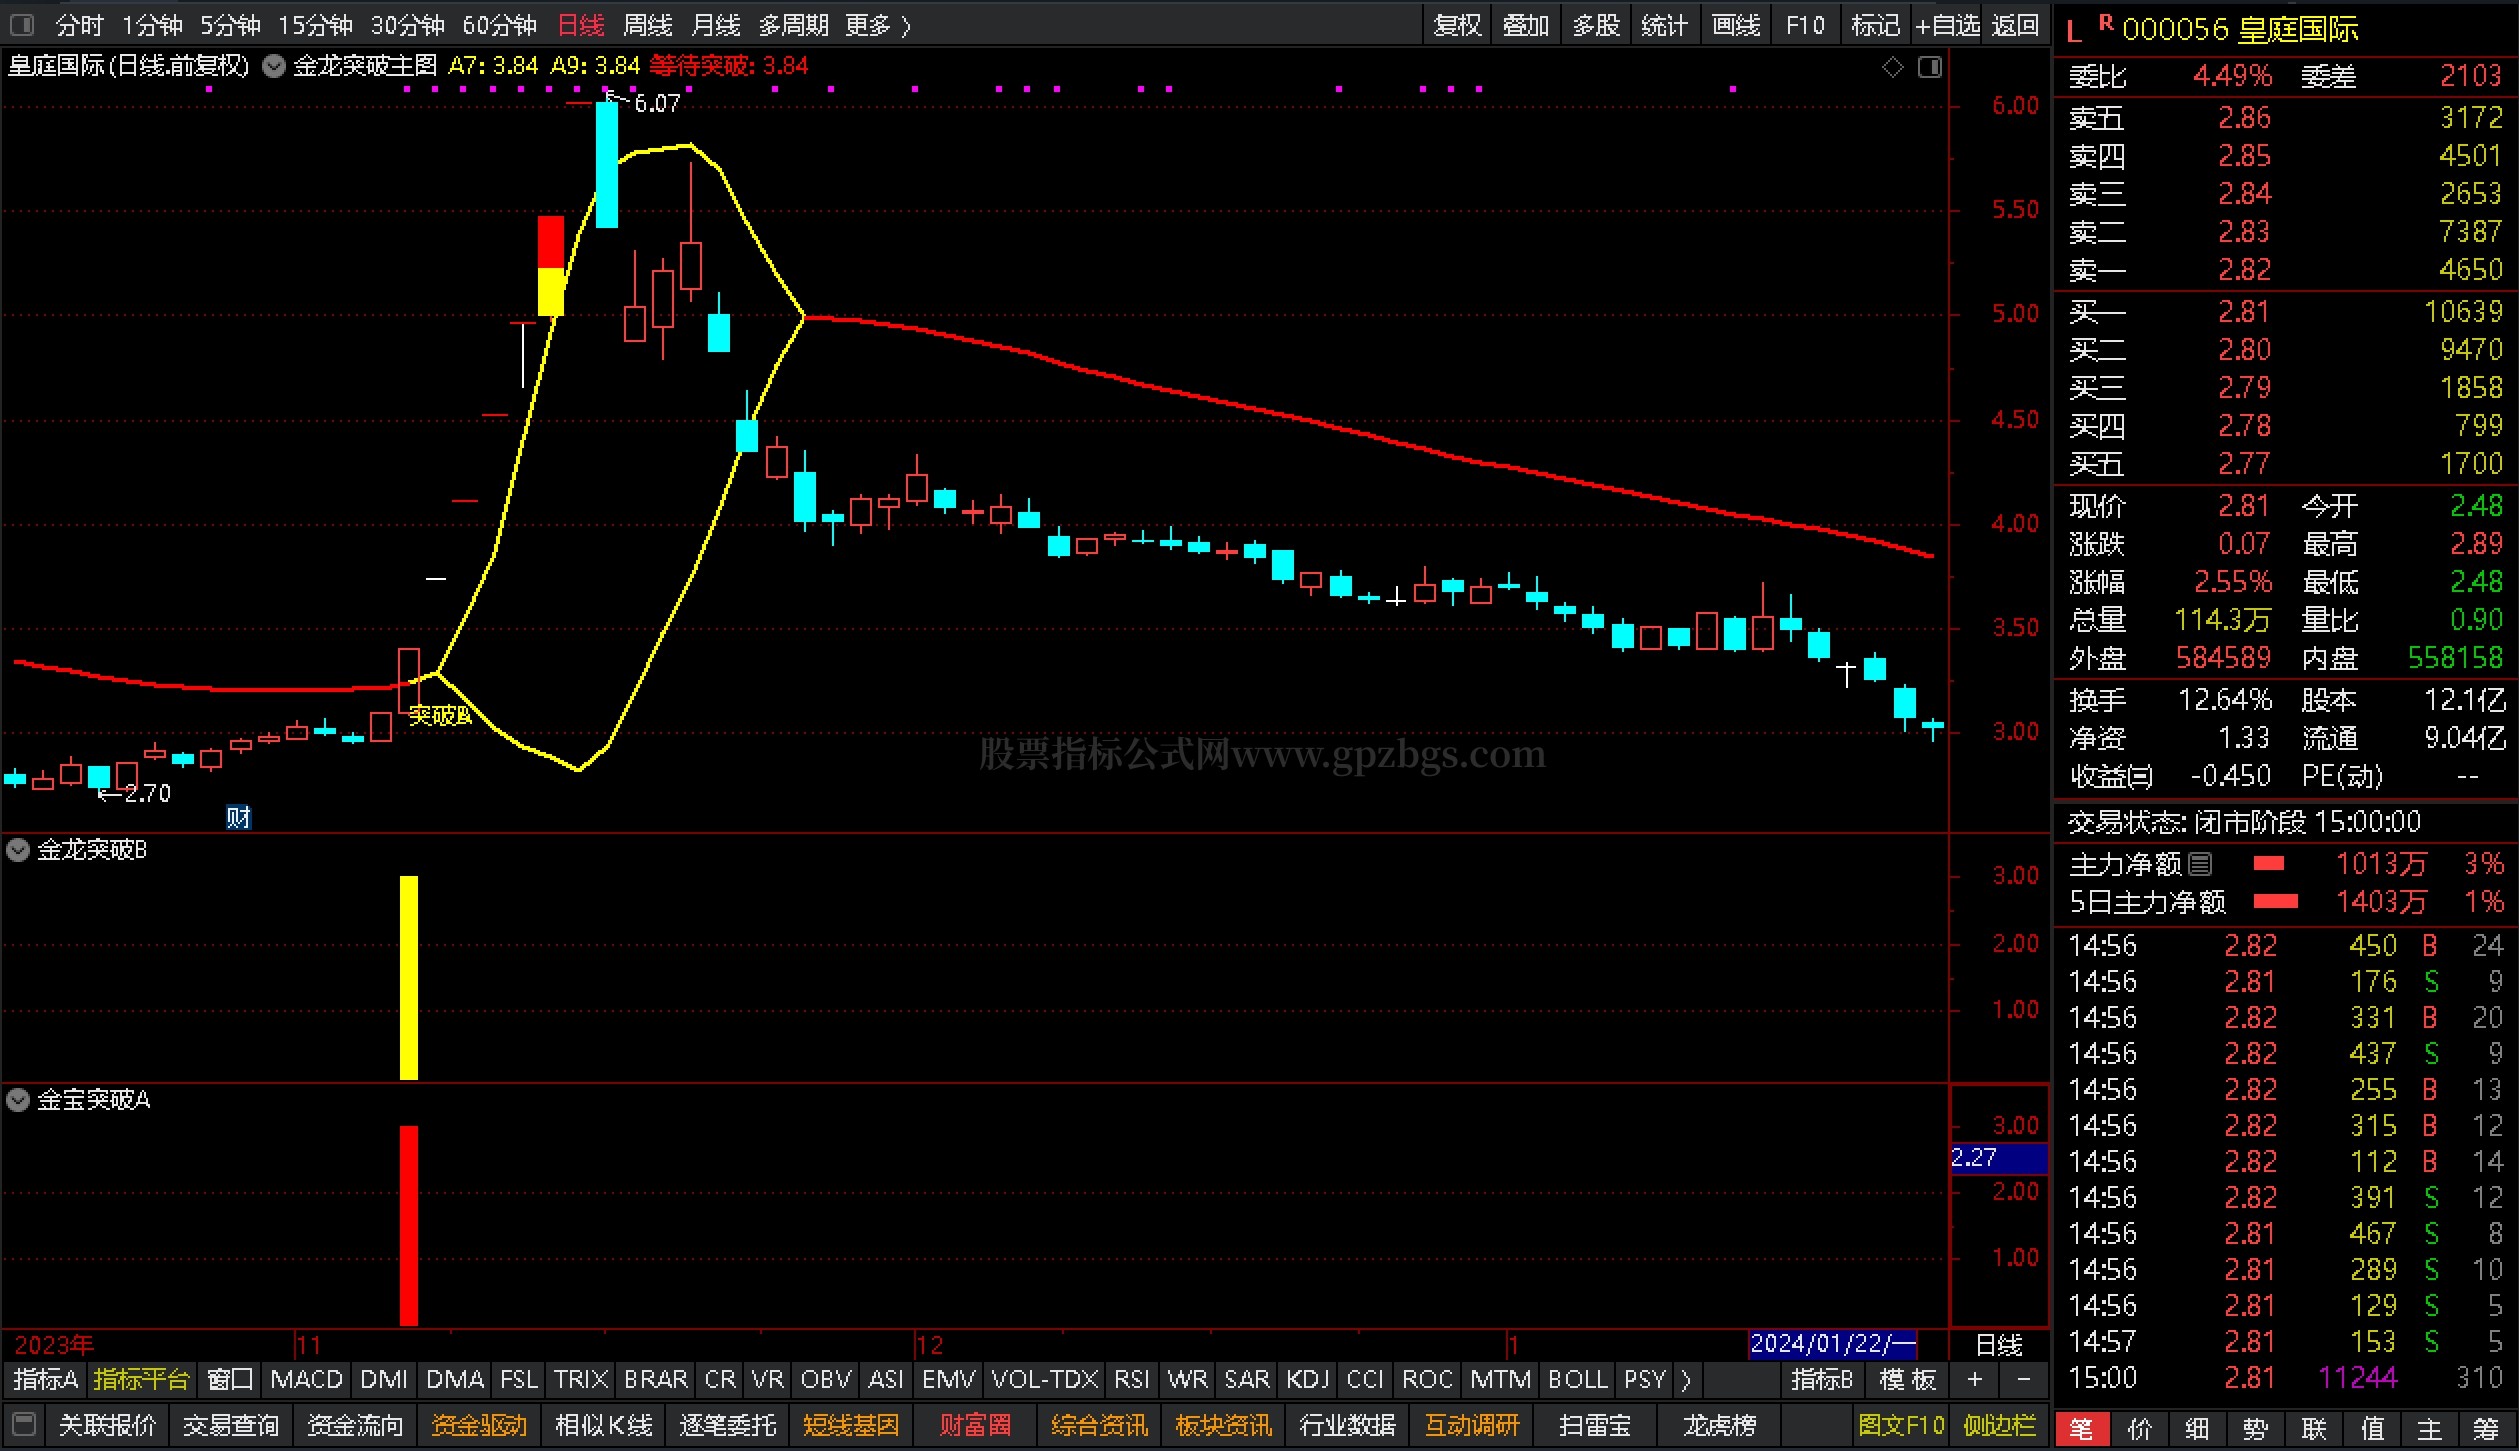Toggle the 侧边栏 sidebar
2519x1451 pixels.
click(2000, 1424)
